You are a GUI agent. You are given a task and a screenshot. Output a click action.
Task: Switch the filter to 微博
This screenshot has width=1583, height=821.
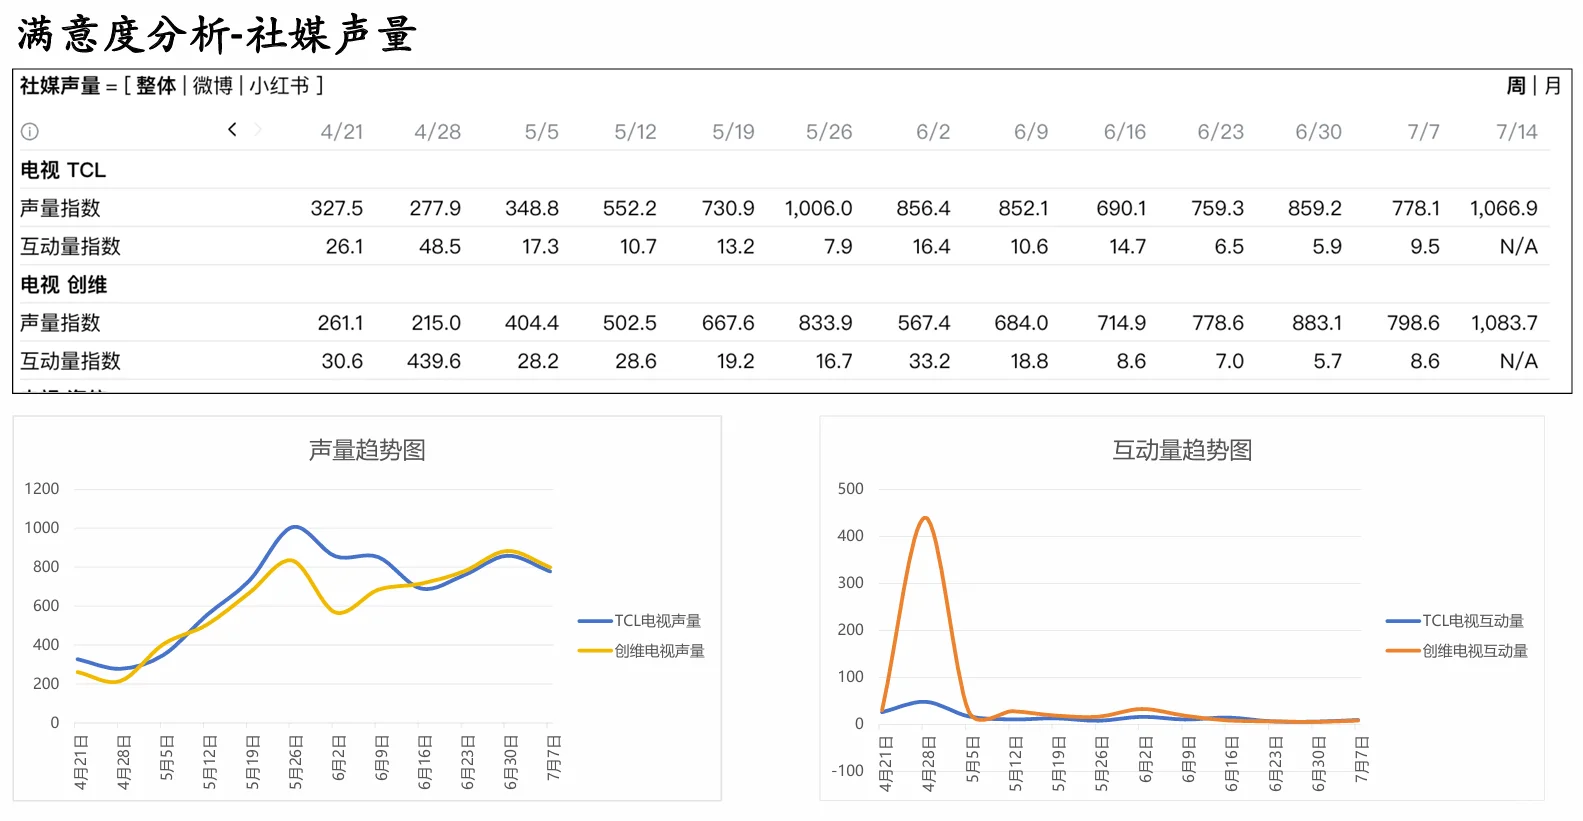pyautogui.click(x=212, y=86)
